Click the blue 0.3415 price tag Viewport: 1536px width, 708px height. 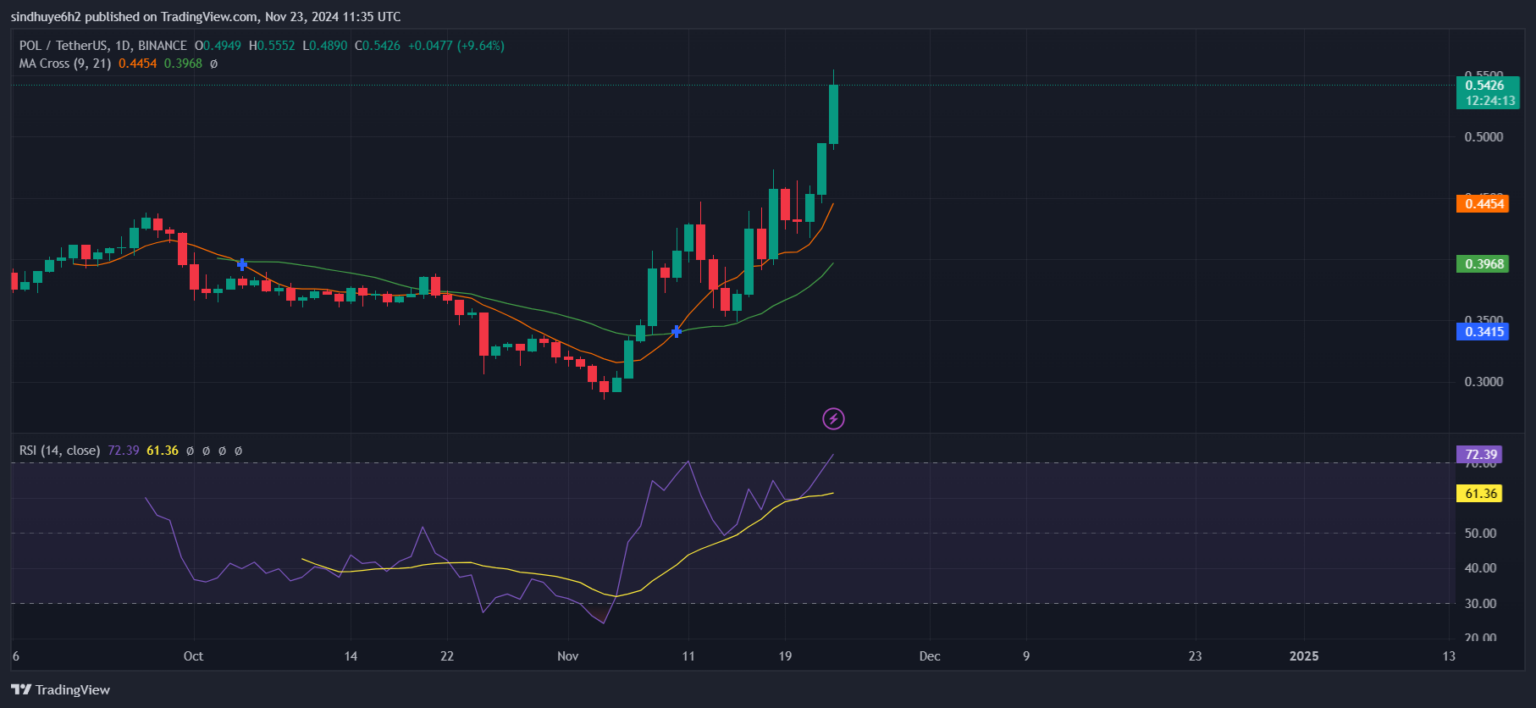(x=1482, y=331)
